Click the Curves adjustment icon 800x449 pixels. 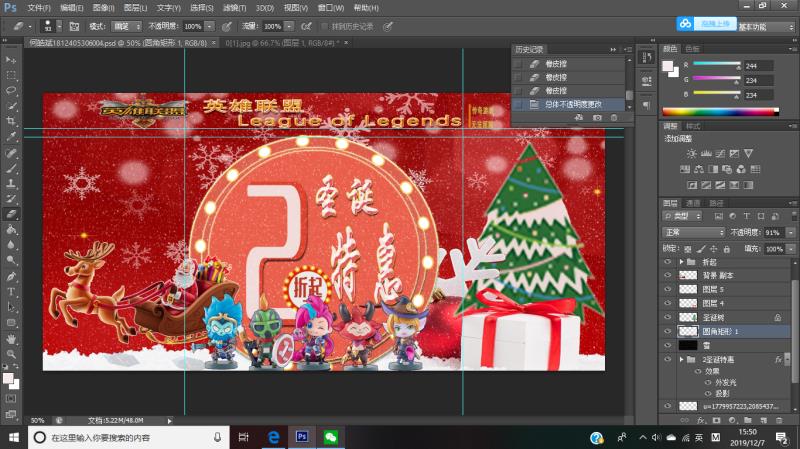click(720, 154)
